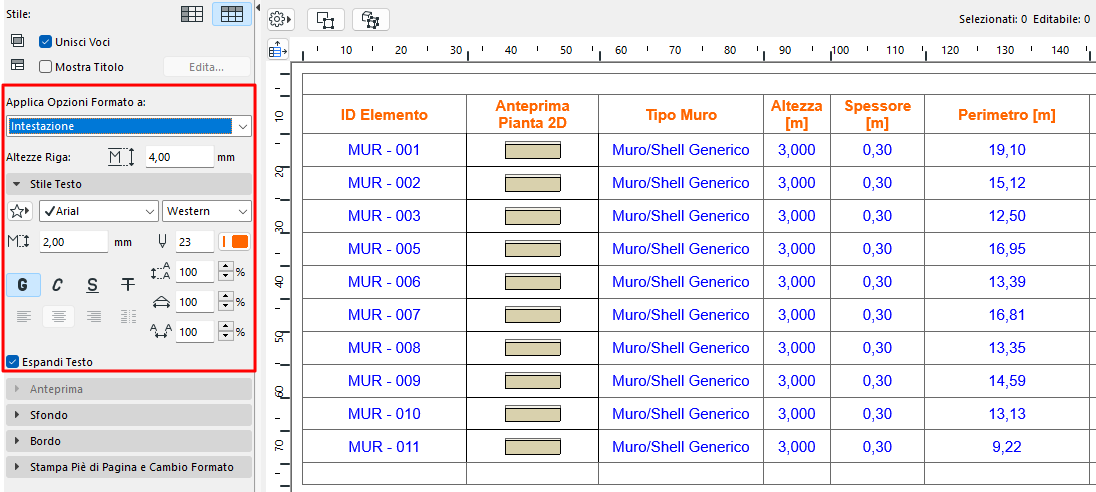Open the schedule settings gear menu
1096x492 pixels.
[x=280, y=19]
